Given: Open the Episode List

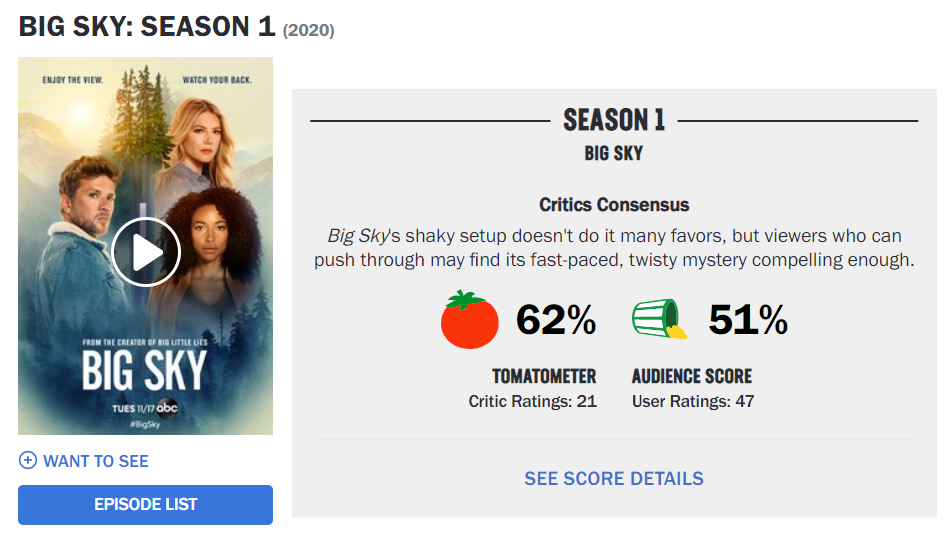Looking at the screenshot, I should click(x=145, y=504).
